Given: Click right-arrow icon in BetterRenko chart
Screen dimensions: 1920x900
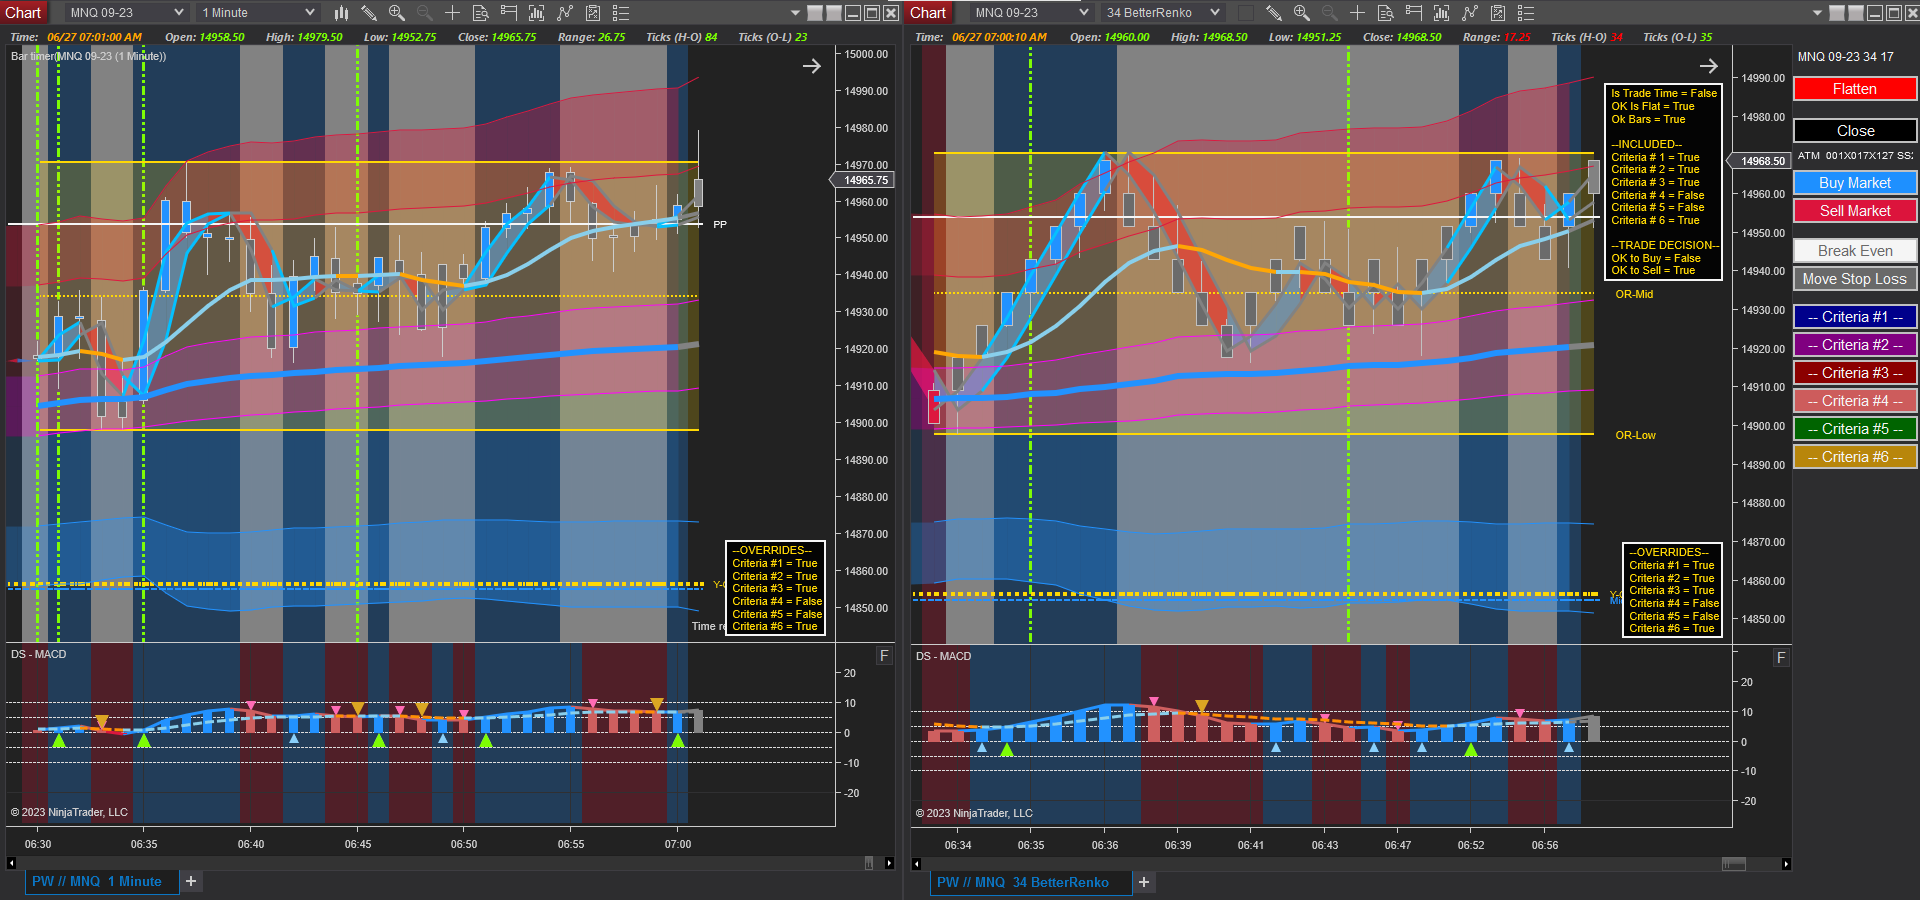Looking at the screenshot, I should pos(1709,66).
